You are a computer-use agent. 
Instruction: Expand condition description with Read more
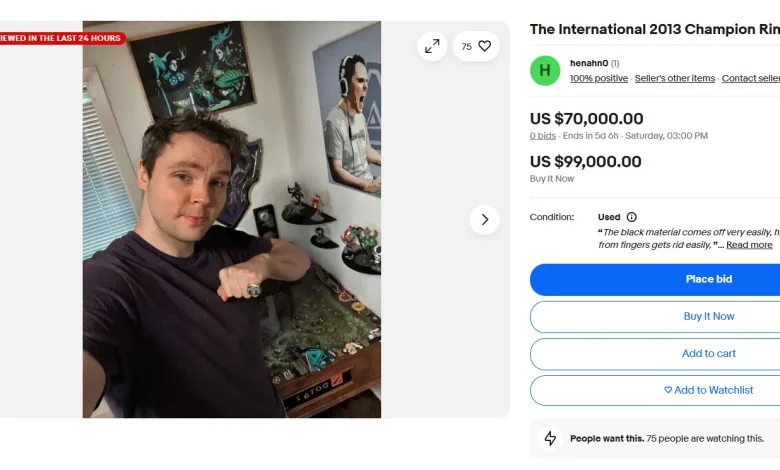pos(749,245)
